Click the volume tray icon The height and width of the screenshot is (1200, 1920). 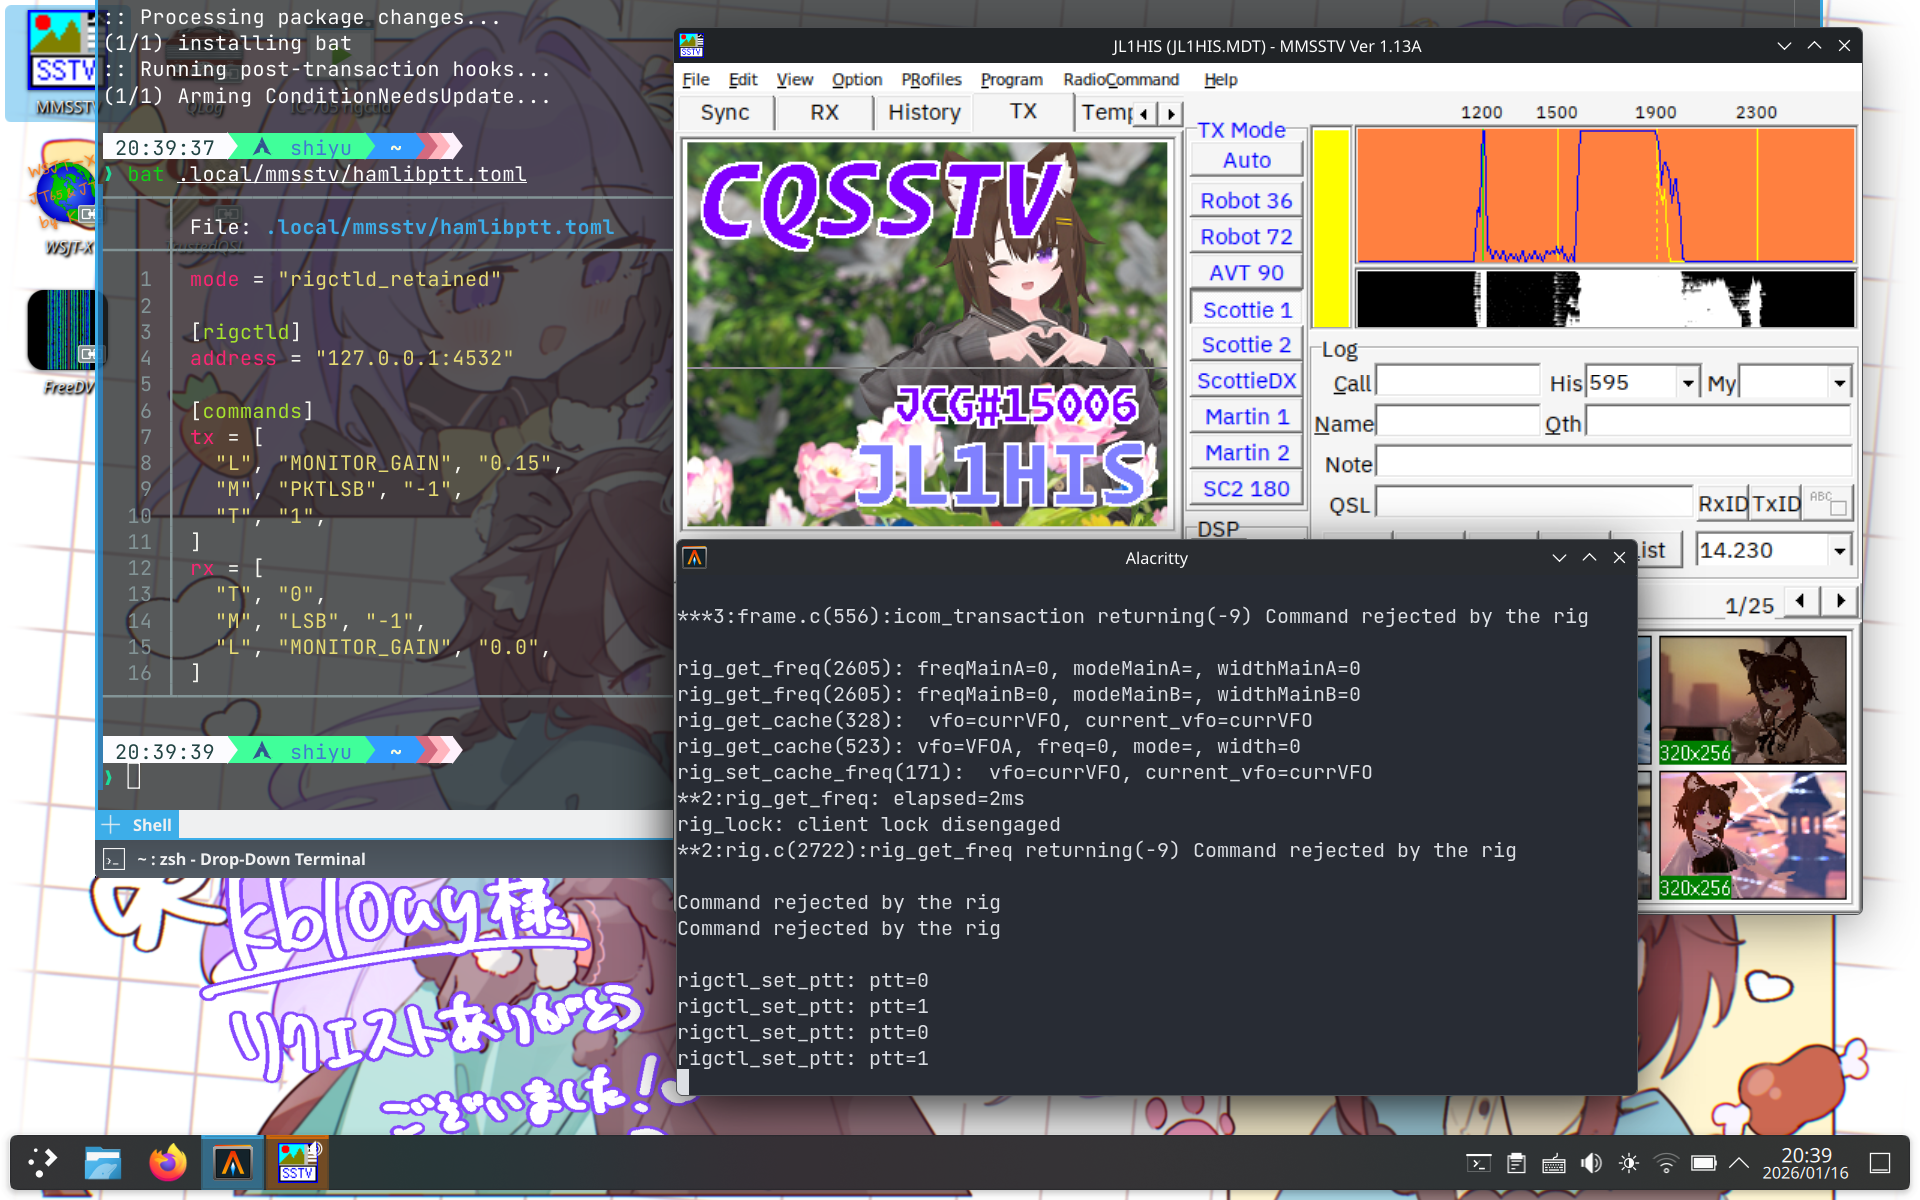(1590, 1163)
